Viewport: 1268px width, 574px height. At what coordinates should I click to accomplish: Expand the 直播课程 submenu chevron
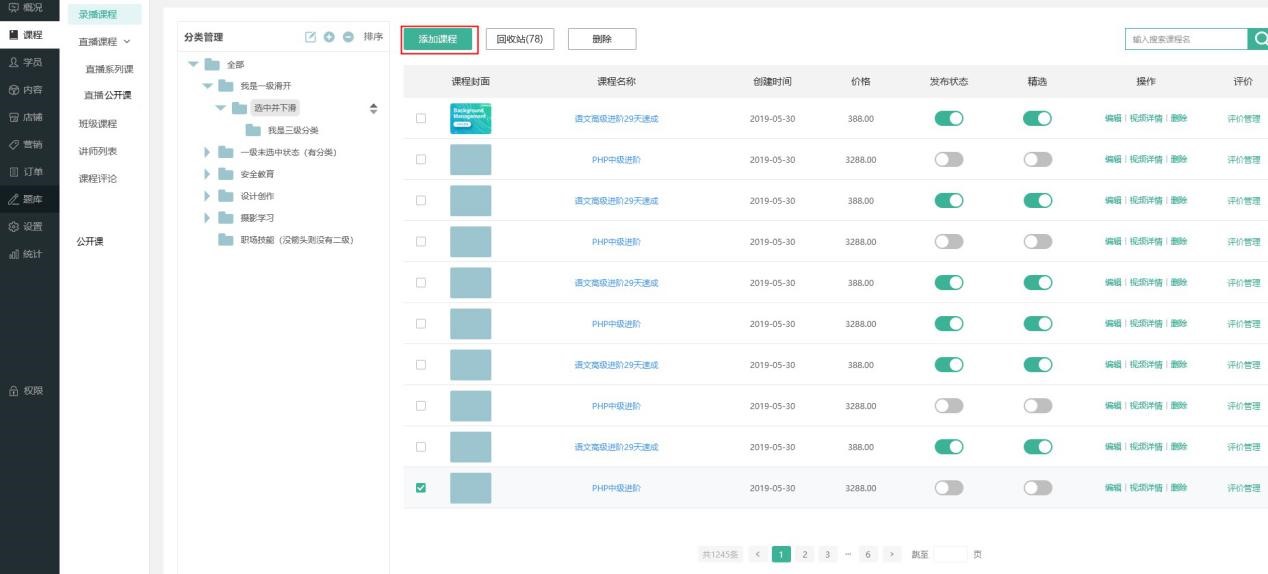pyautogui.click(x=127, y=42)
